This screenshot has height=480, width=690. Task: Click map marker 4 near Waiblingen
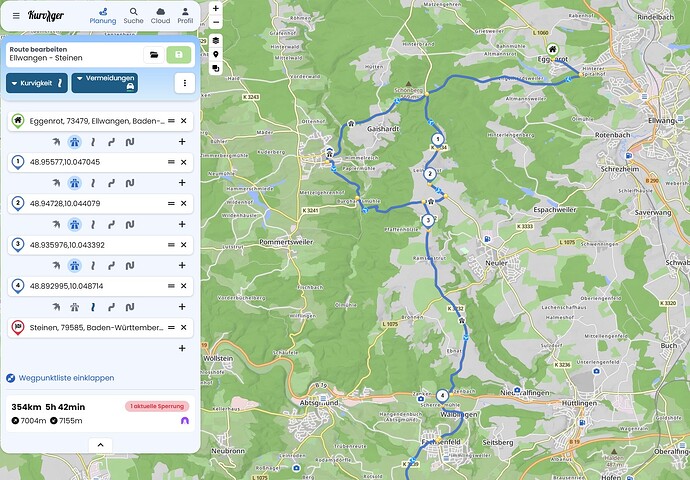coord(442,396)
